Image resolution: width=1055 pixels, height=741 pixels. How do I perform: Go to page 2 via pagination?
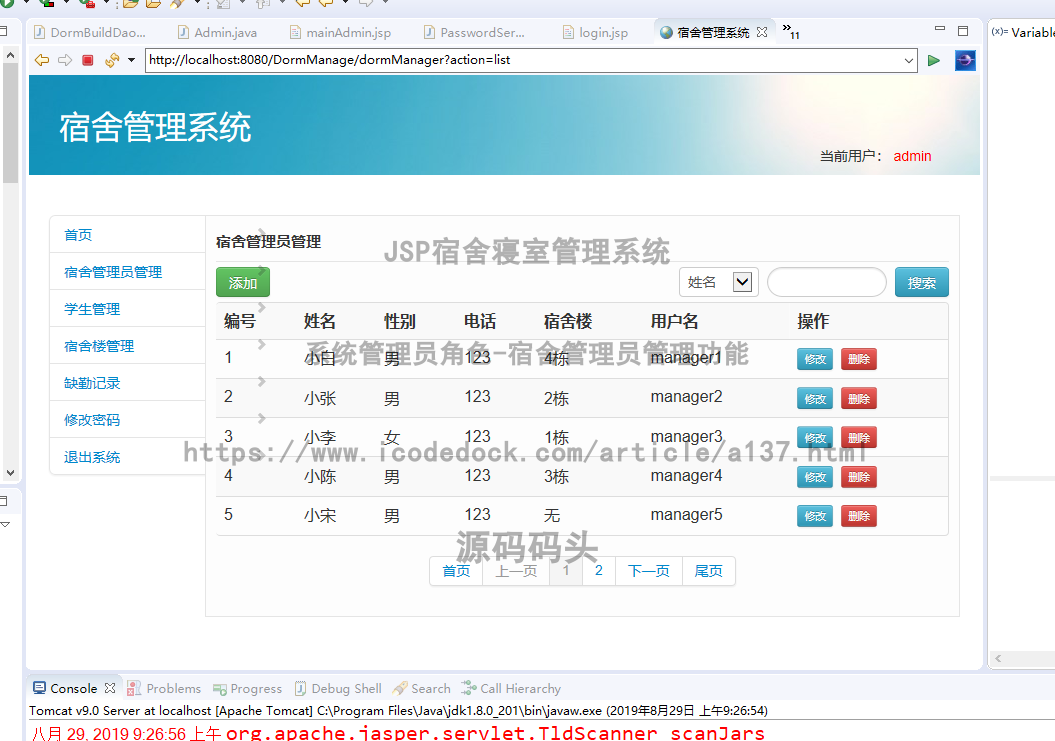coord(598,570)
